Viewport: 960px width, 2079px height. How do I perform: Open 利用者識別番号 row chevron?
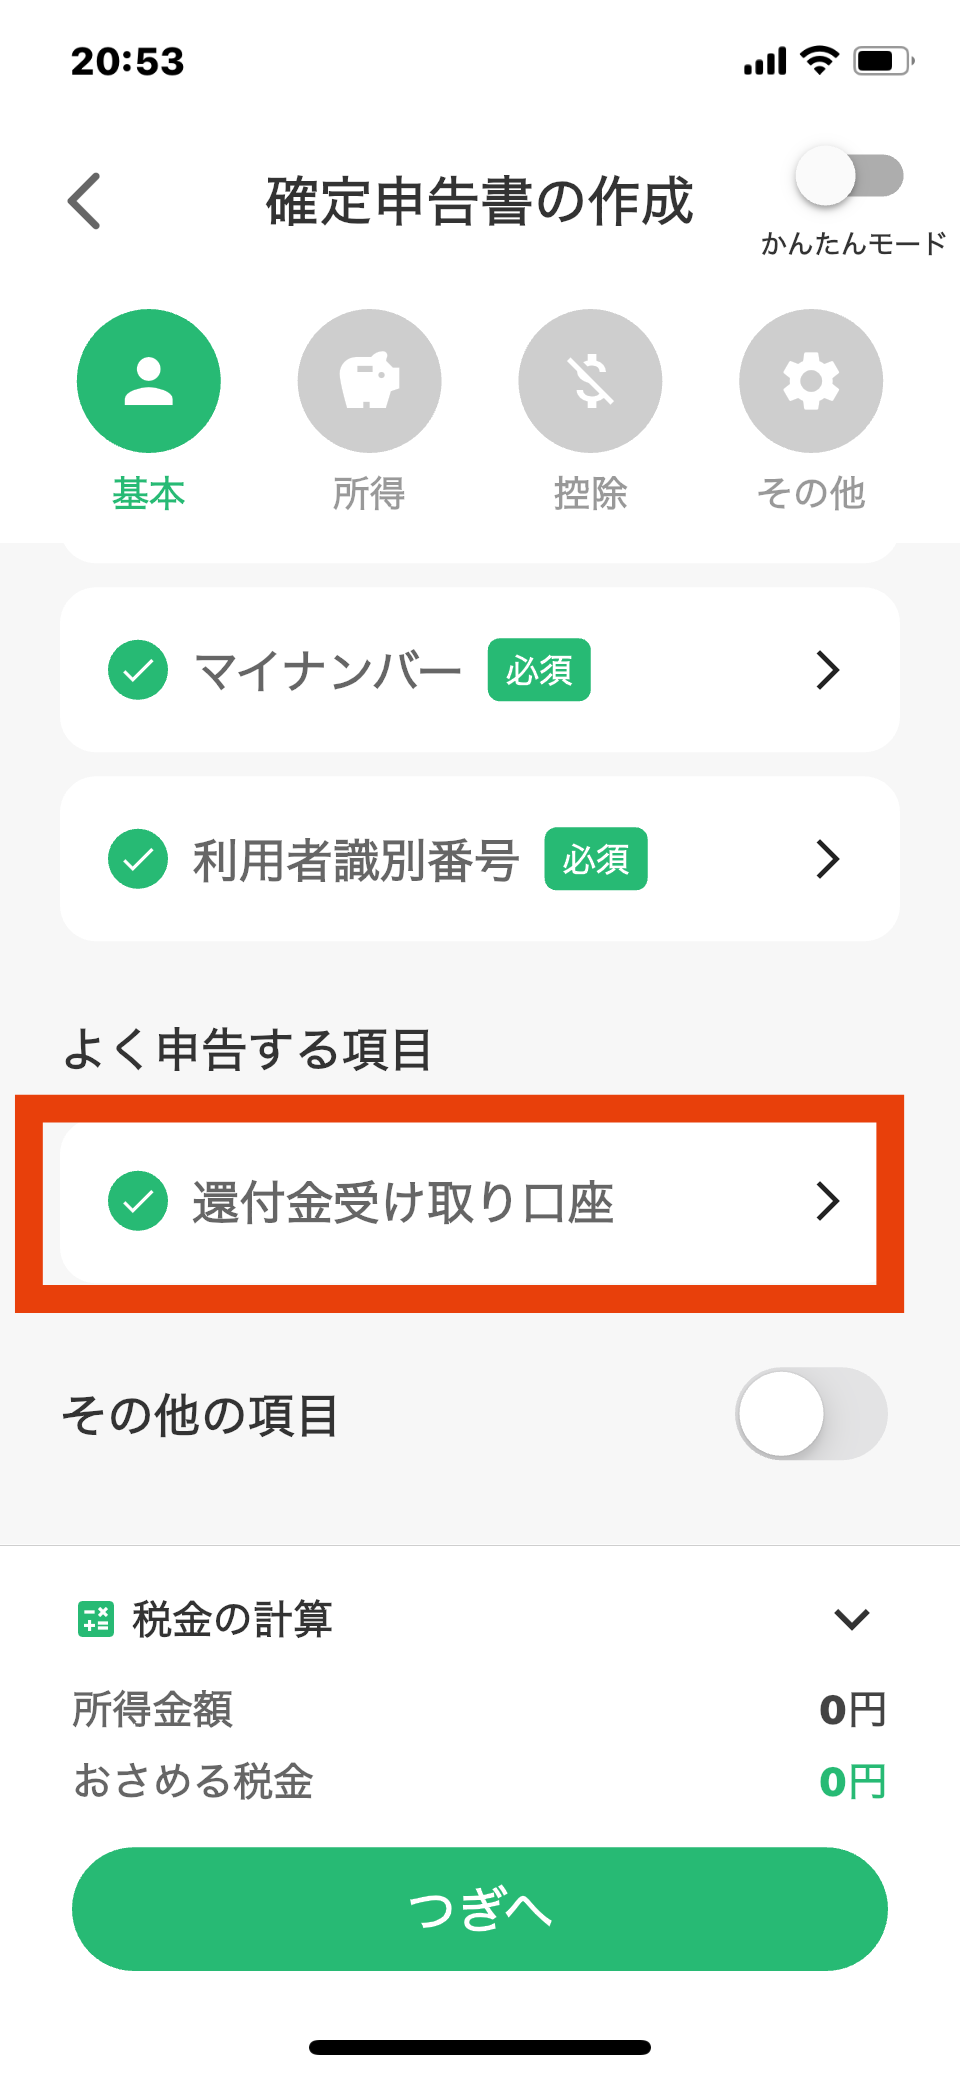[827, 859]
